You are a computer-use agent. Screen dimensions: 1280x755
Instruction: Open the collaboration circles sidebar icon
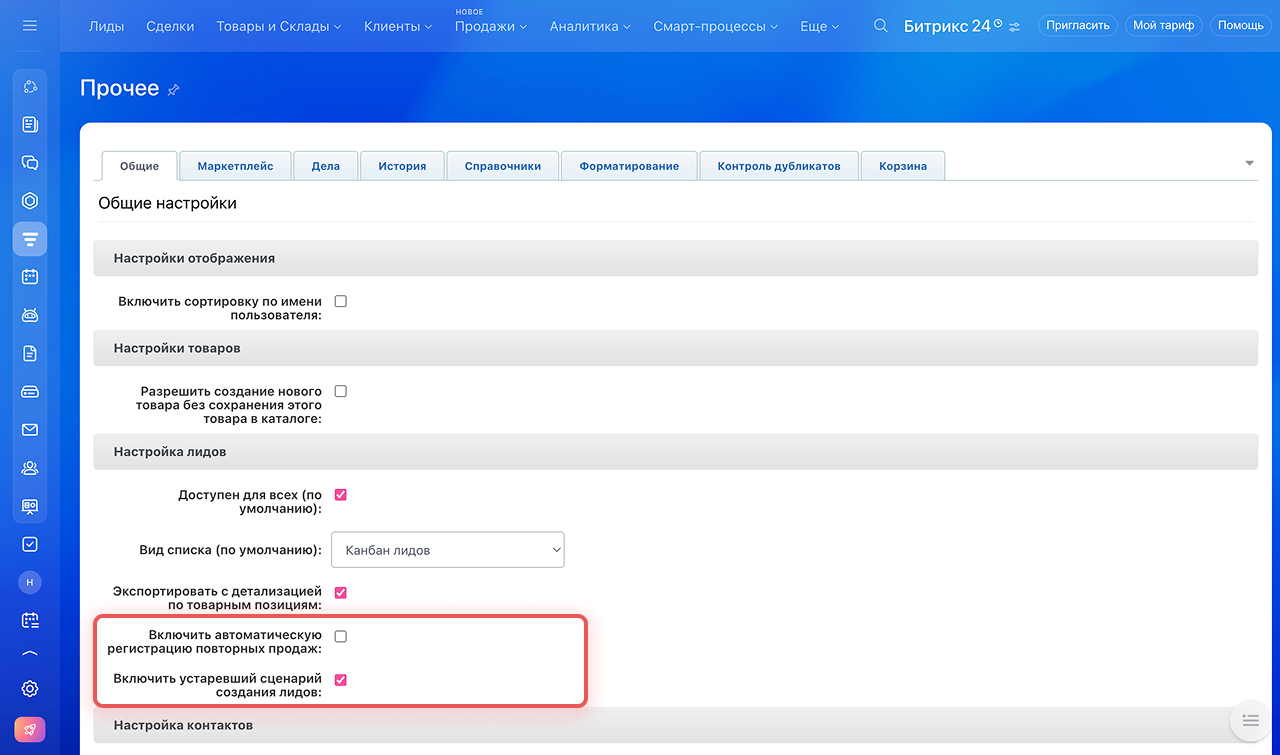coord(30,87)
